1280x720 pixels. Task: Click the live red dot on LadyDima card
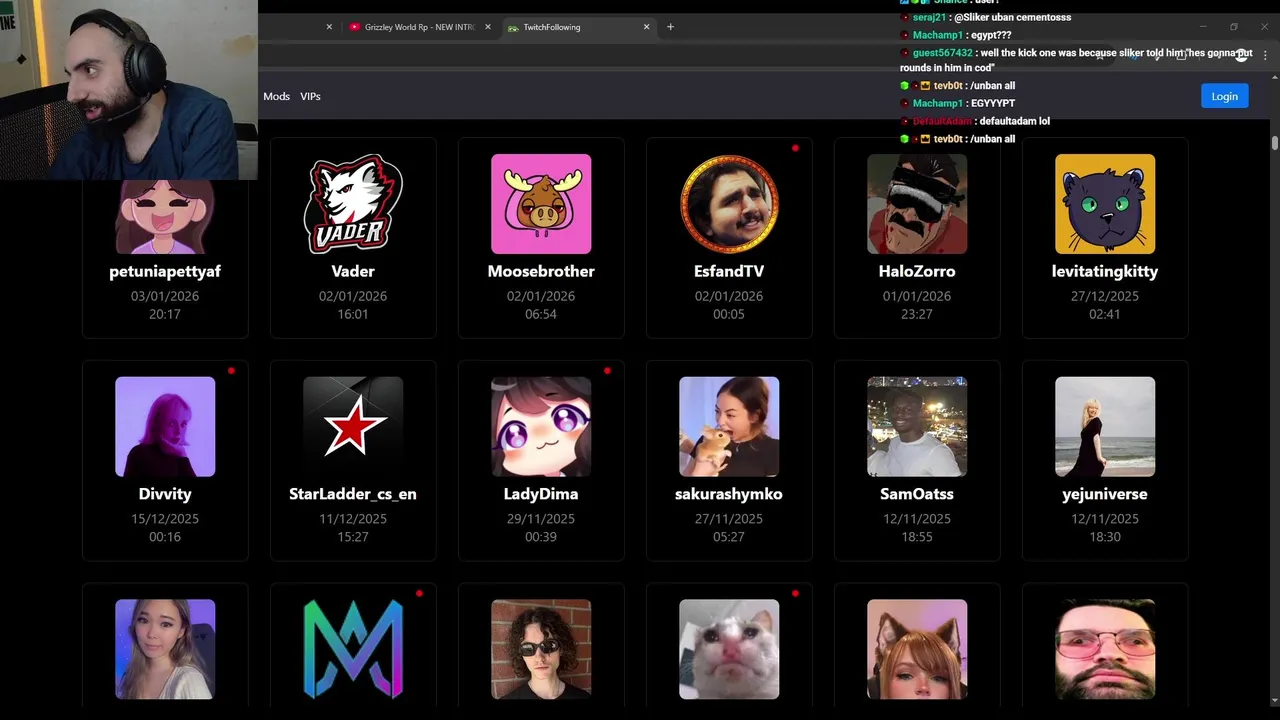(607, 371)
